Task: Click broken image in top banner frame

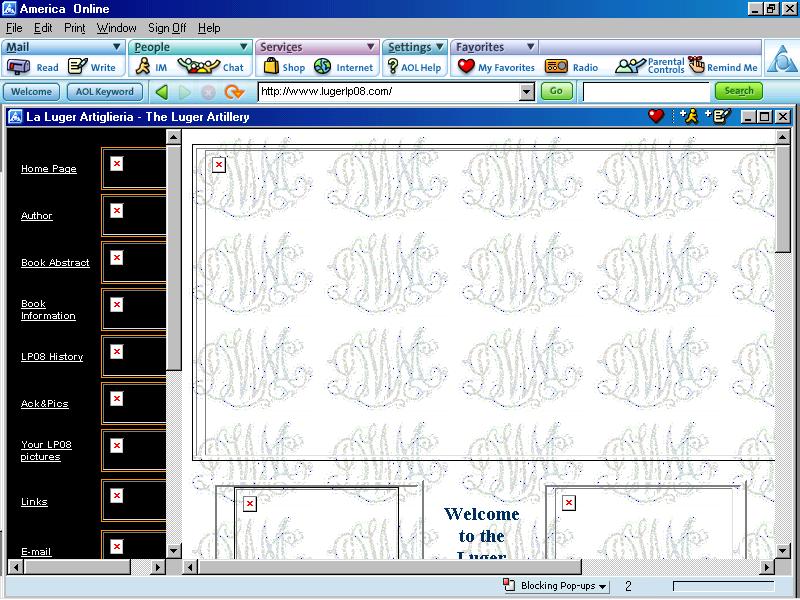Action: pyautogui.click(x=219, y=165)
